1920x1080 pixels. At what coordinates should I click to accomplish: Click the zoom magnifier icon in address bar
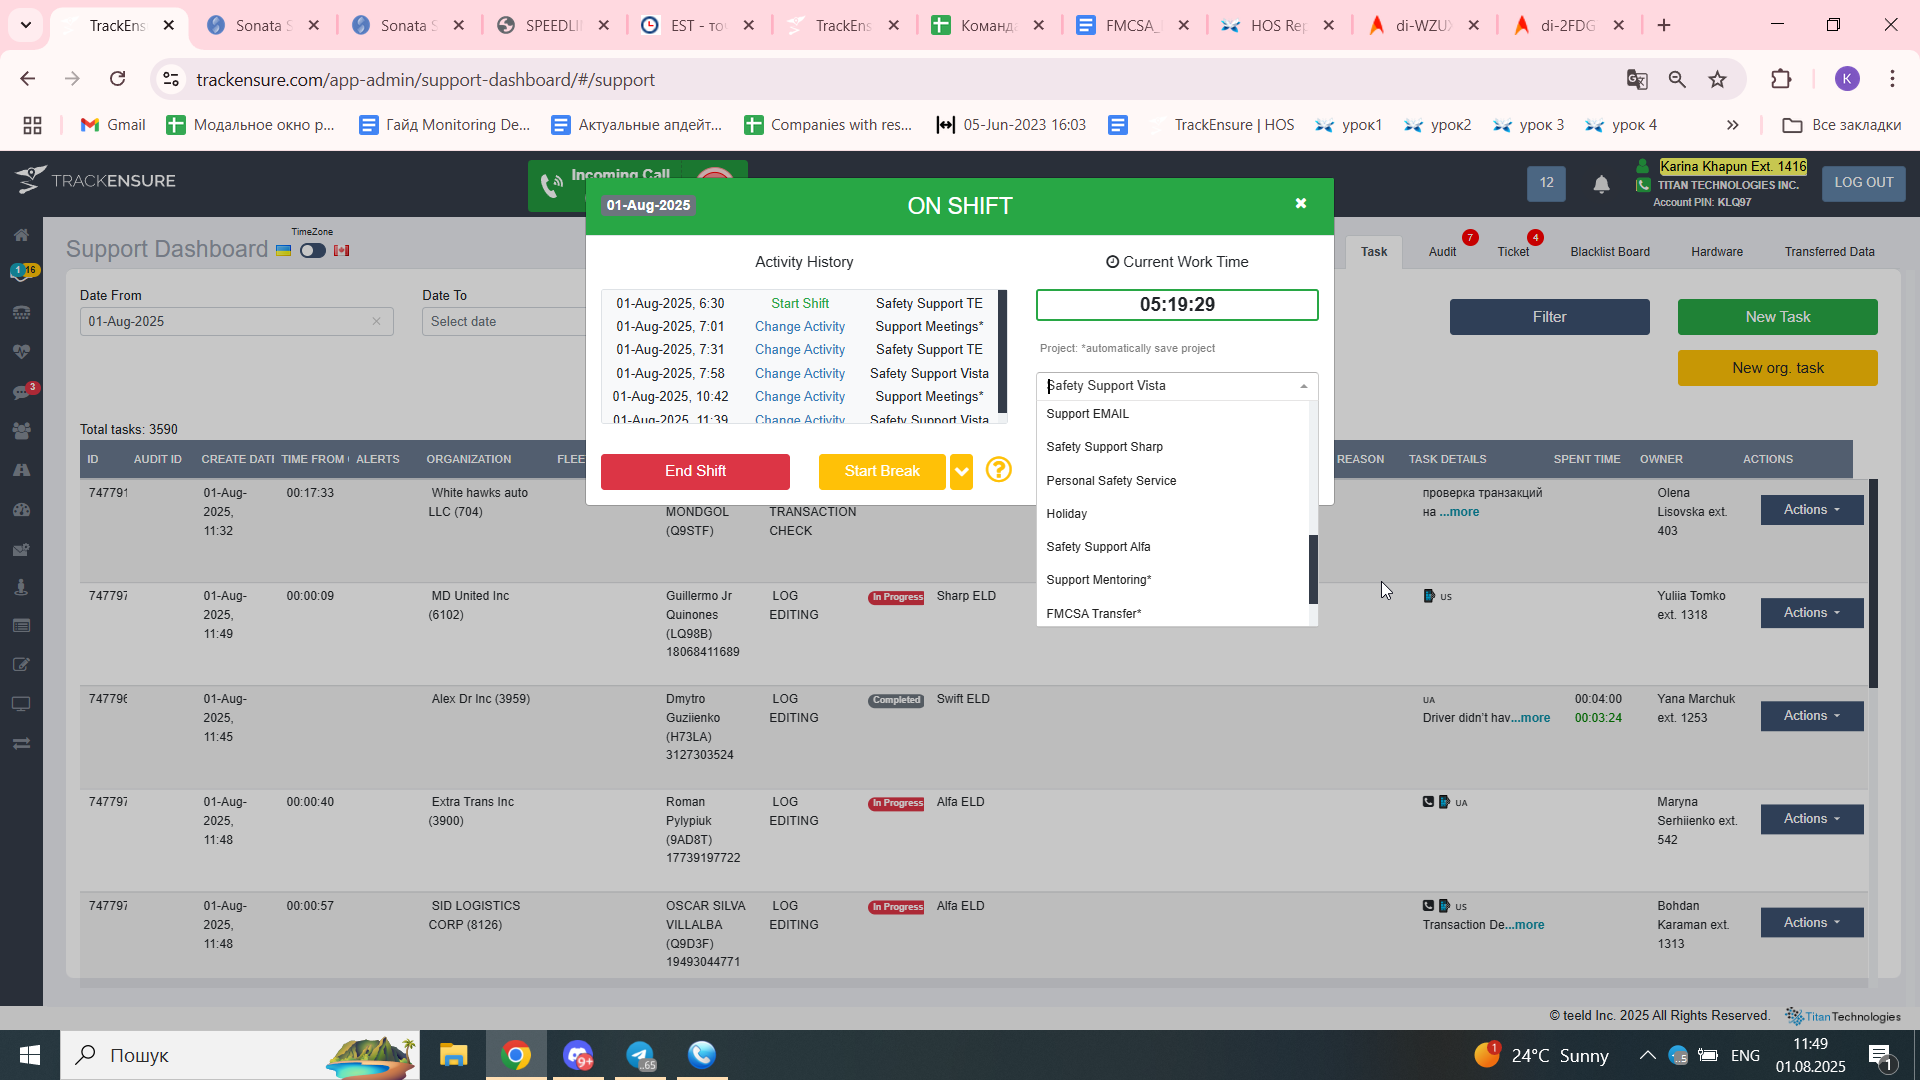point(1677,79)
